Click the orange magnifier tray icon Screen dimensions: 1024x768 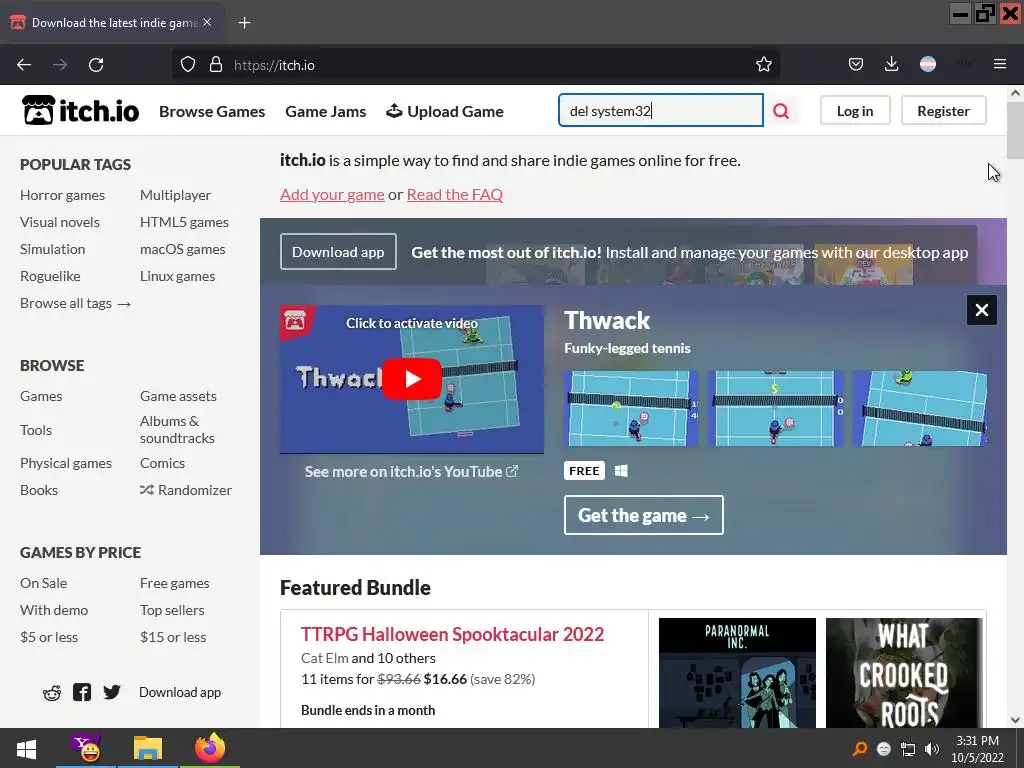(x=860, y=749)
